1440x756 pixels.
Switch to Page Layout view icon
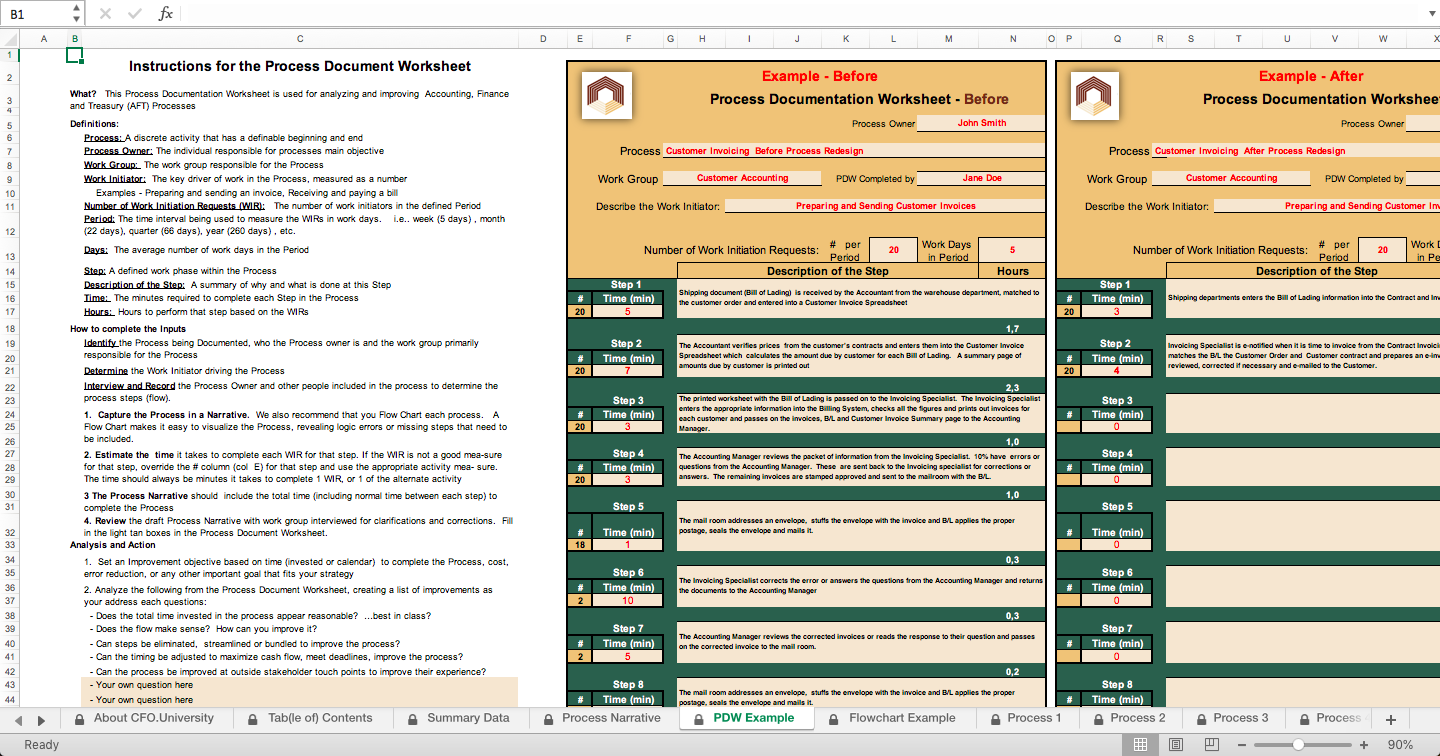pyautogui.click(x=1175, y=745)
